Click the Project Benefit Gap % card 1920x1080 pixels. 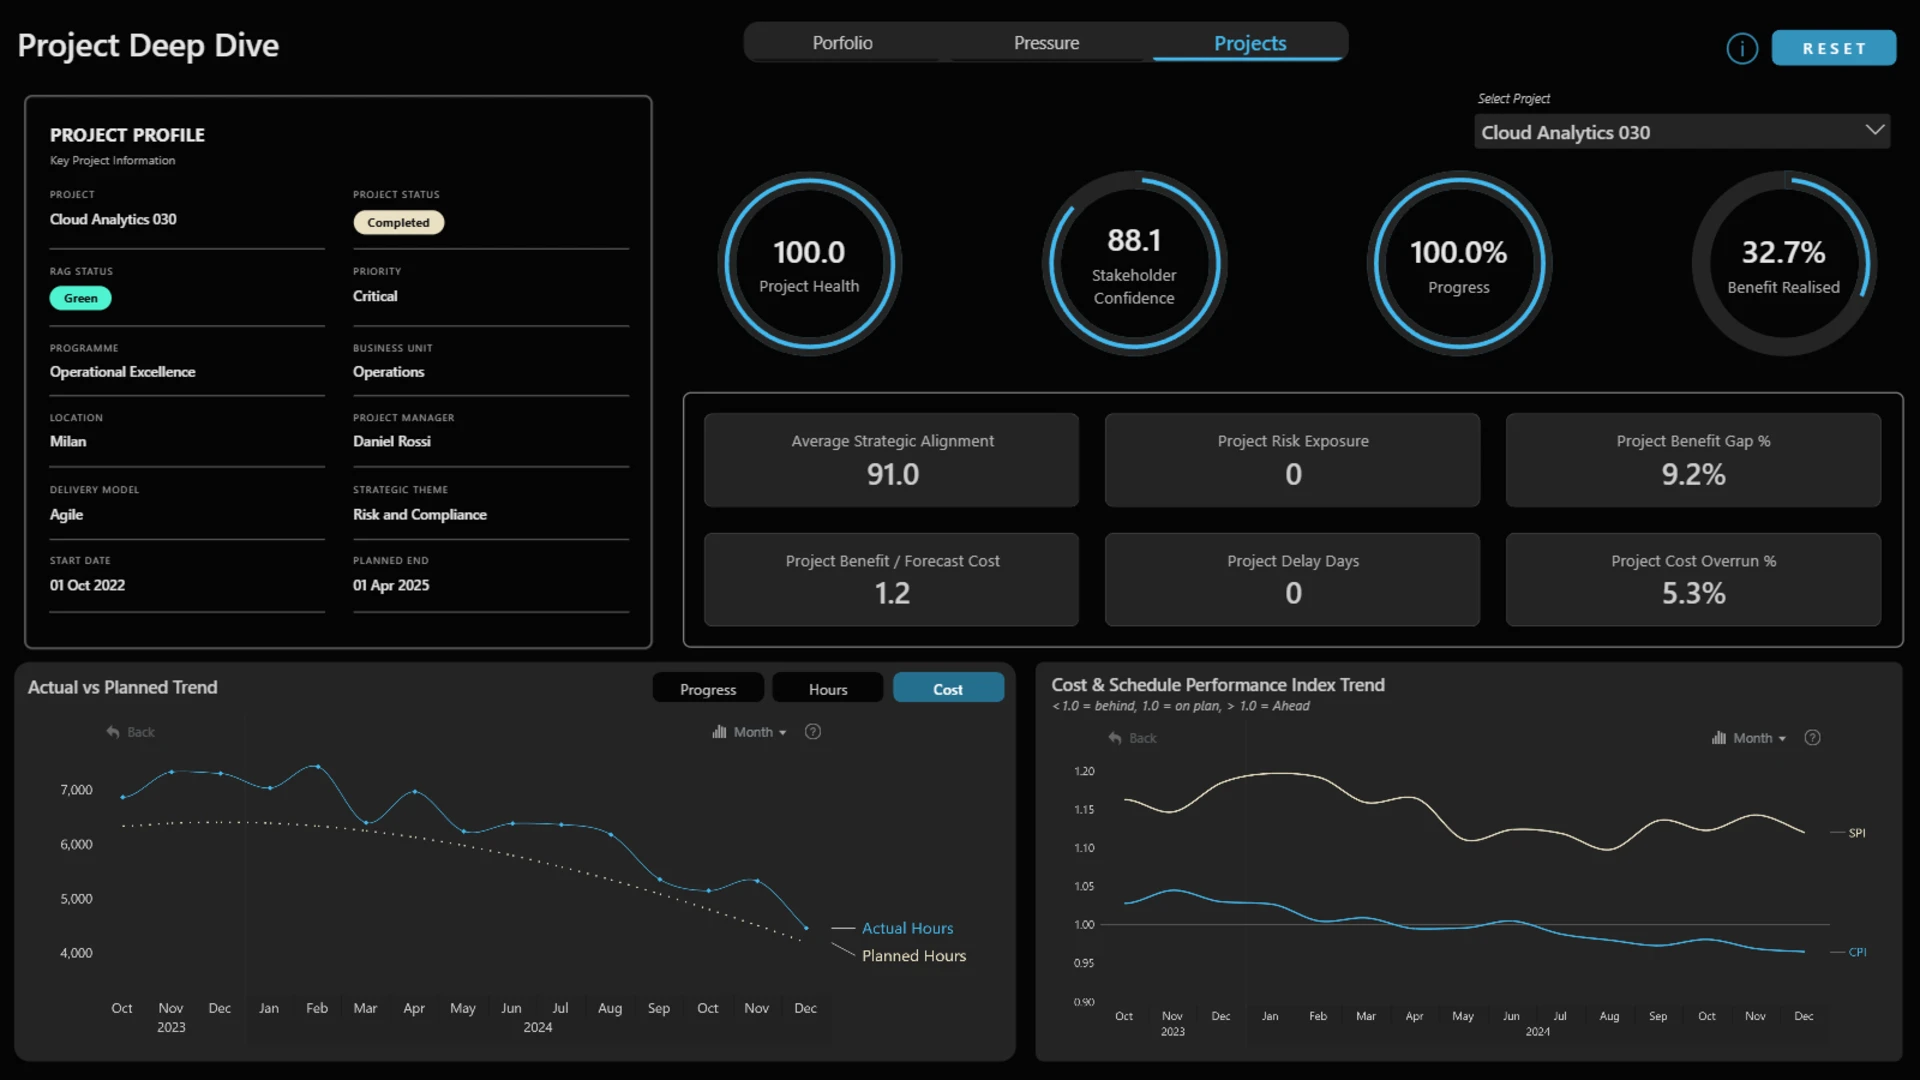coord(1693,459)
